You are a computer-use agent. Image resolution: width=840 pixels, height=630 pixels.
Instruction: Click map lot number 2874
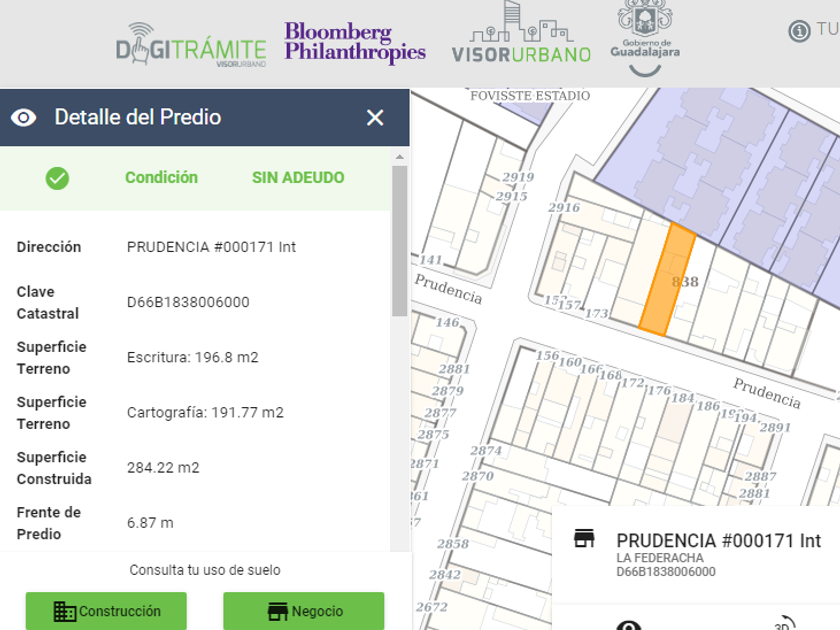tap(486, 451)
